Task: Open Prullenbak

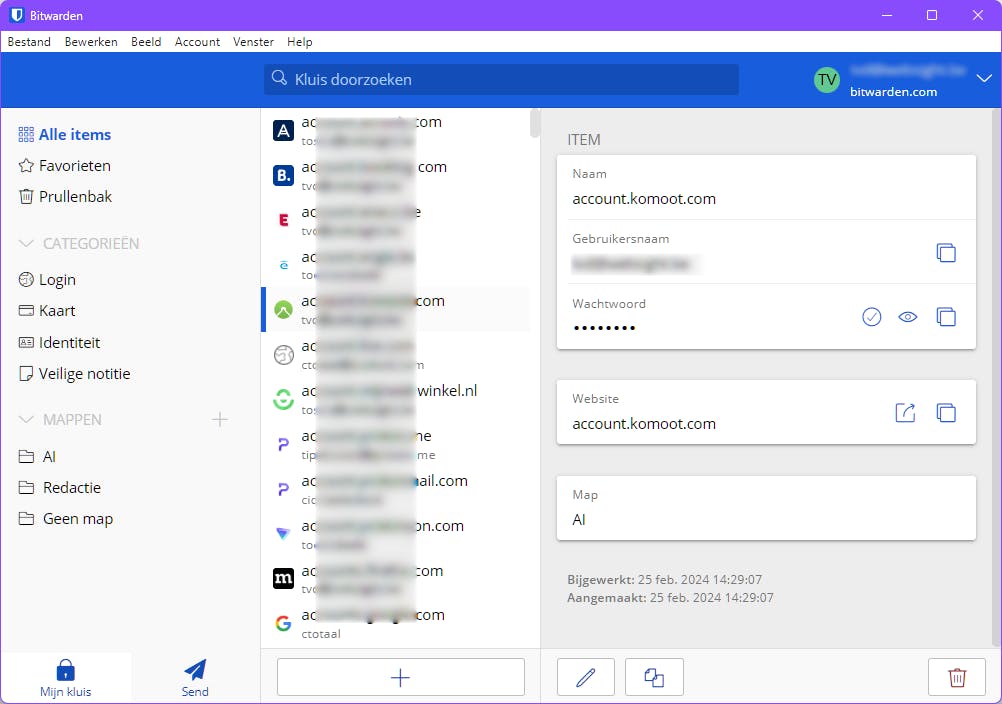Action: point(65,197)
